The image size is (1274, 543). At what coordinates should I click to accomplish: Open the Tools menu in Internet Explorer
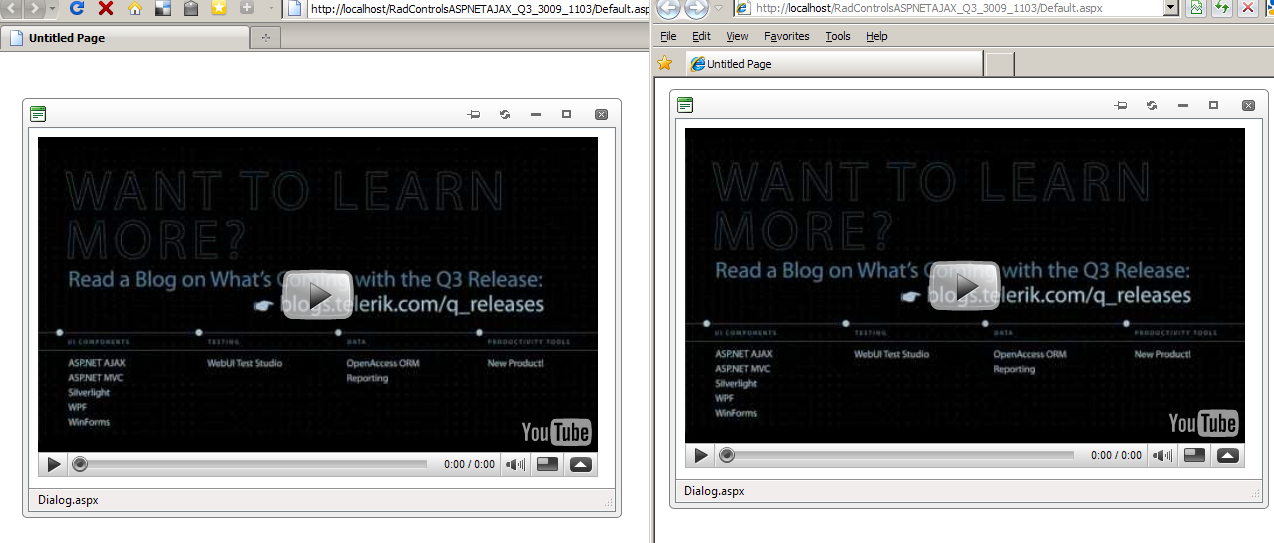click(838, 36)
